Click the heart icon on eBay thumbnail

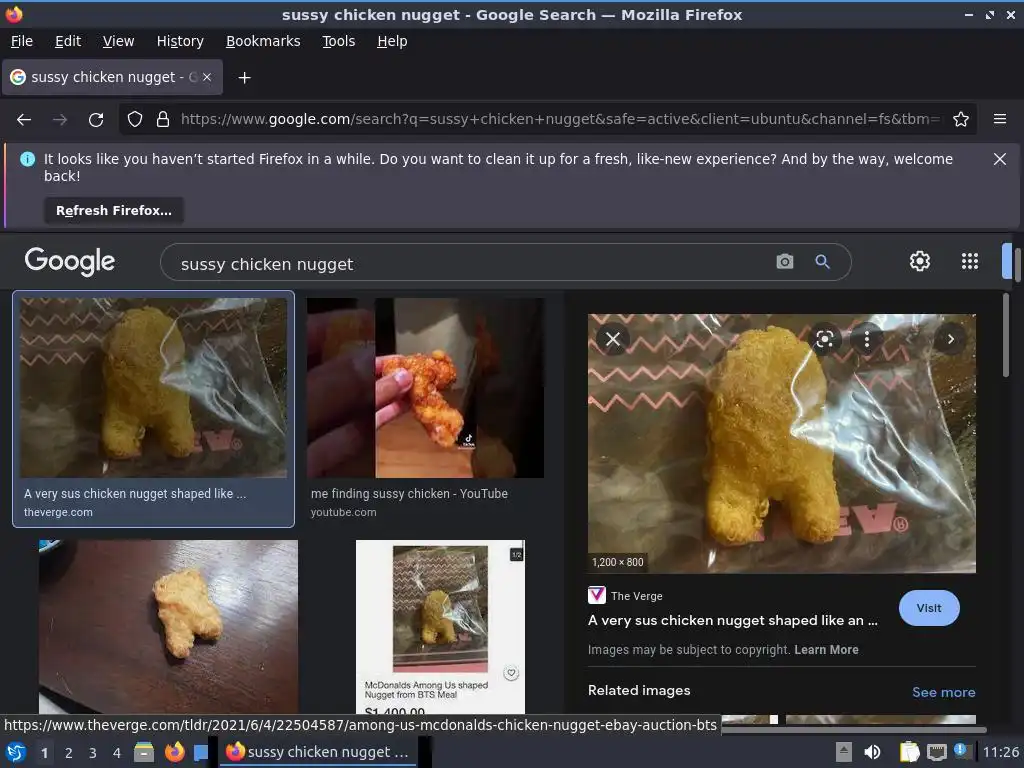pos(511,673)
